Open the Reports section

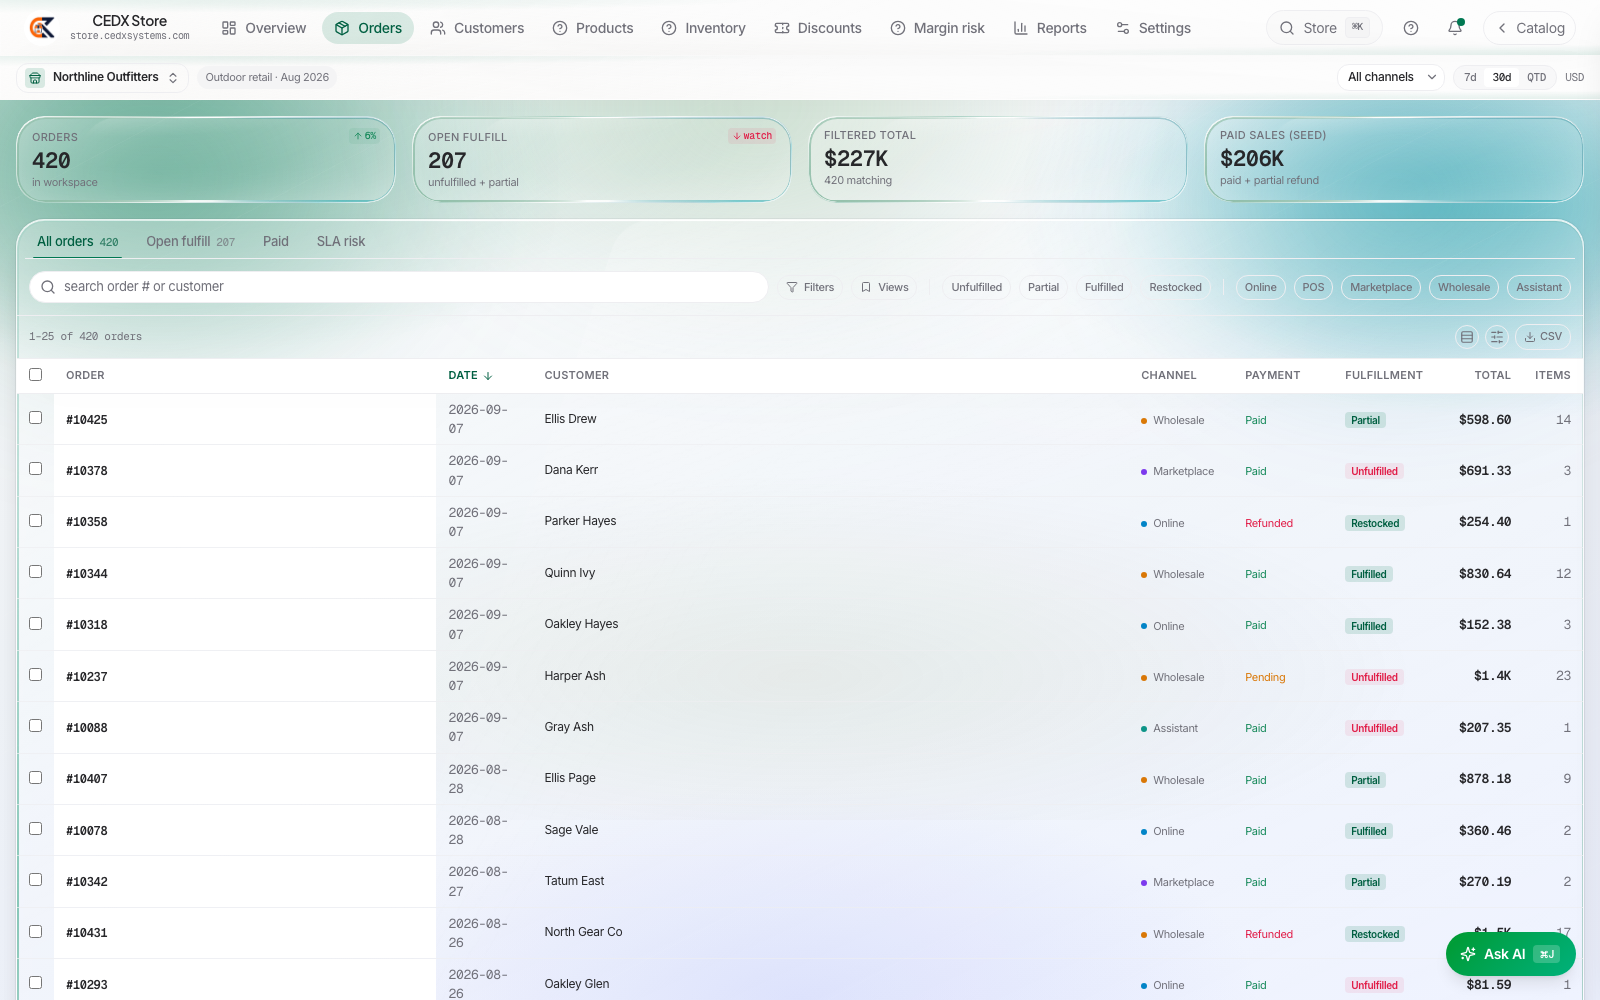(1050, 28)
